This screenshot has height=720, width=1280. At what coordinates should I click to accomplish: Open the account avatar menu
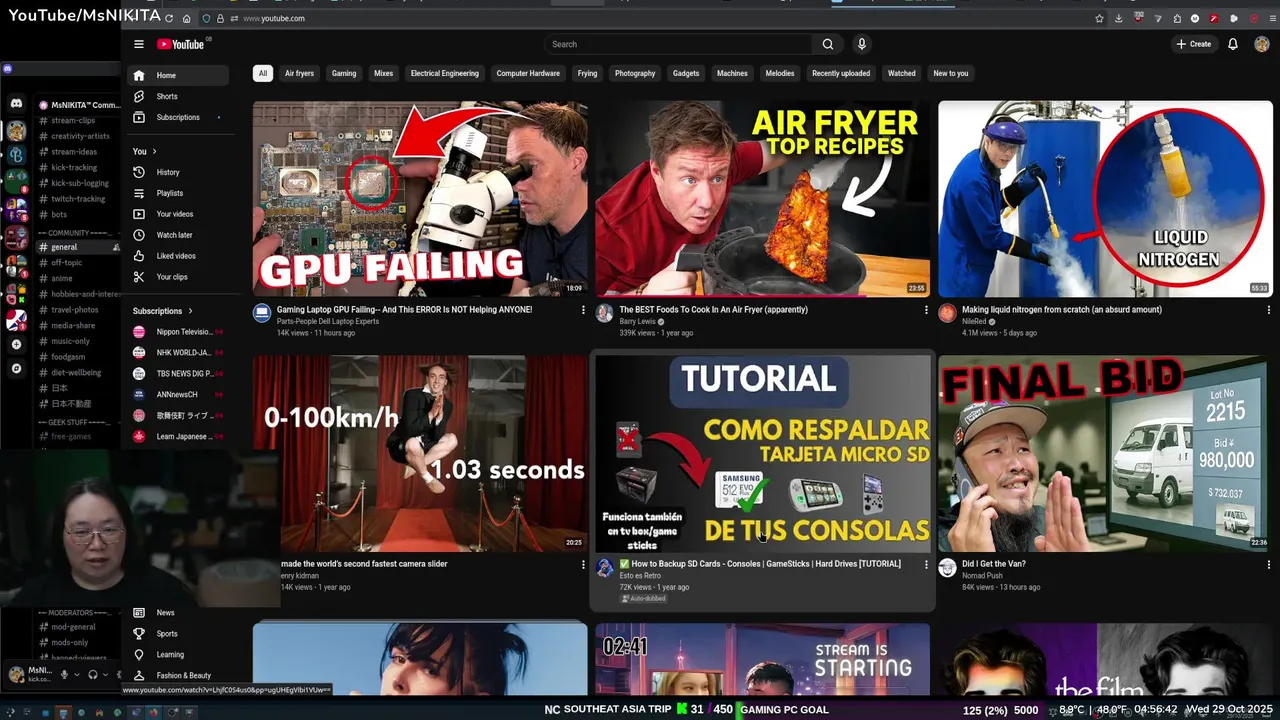pyautogui.click(x=1262, y=44)
